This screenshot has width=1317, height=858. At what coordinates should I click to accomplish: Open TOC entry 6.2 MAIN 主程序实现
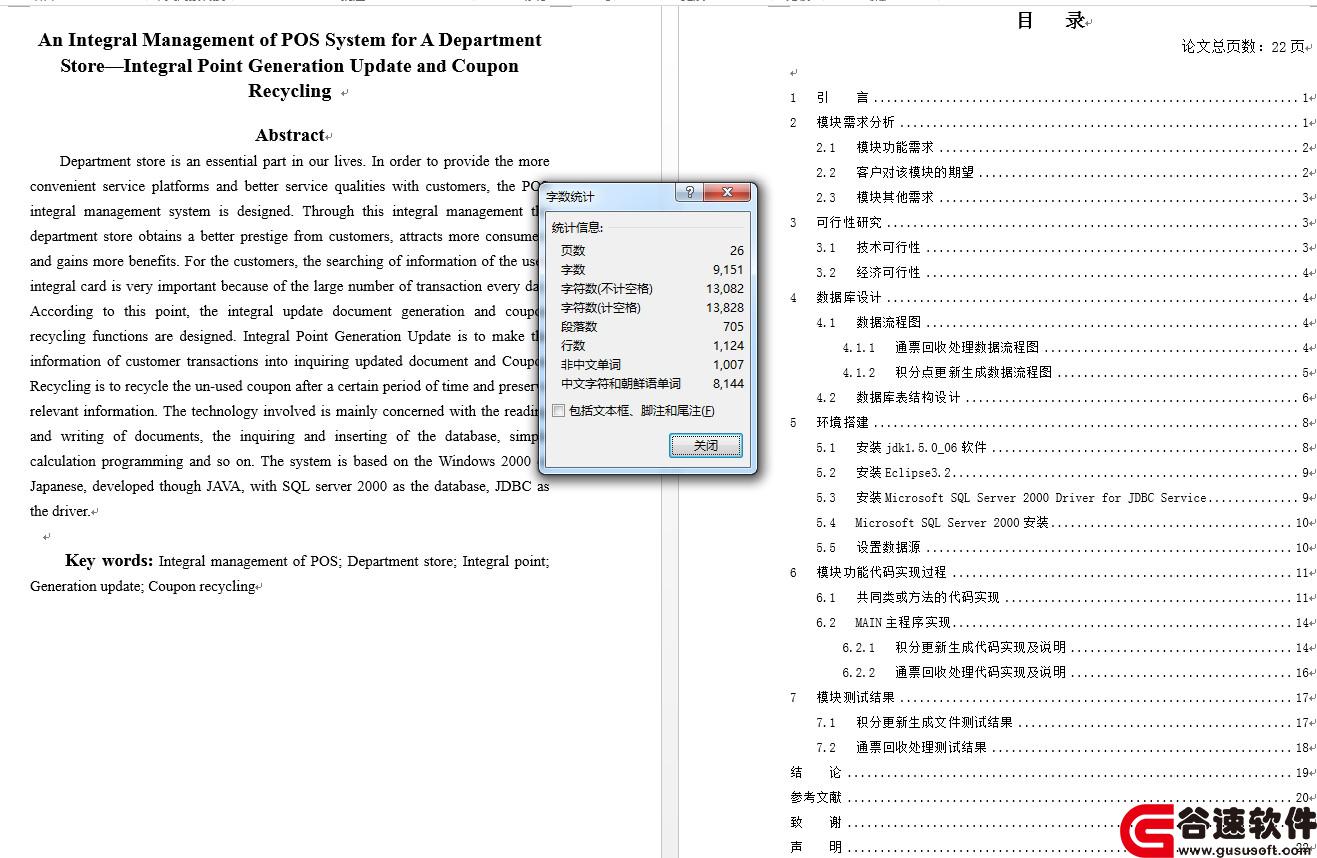click(1061, 623)
